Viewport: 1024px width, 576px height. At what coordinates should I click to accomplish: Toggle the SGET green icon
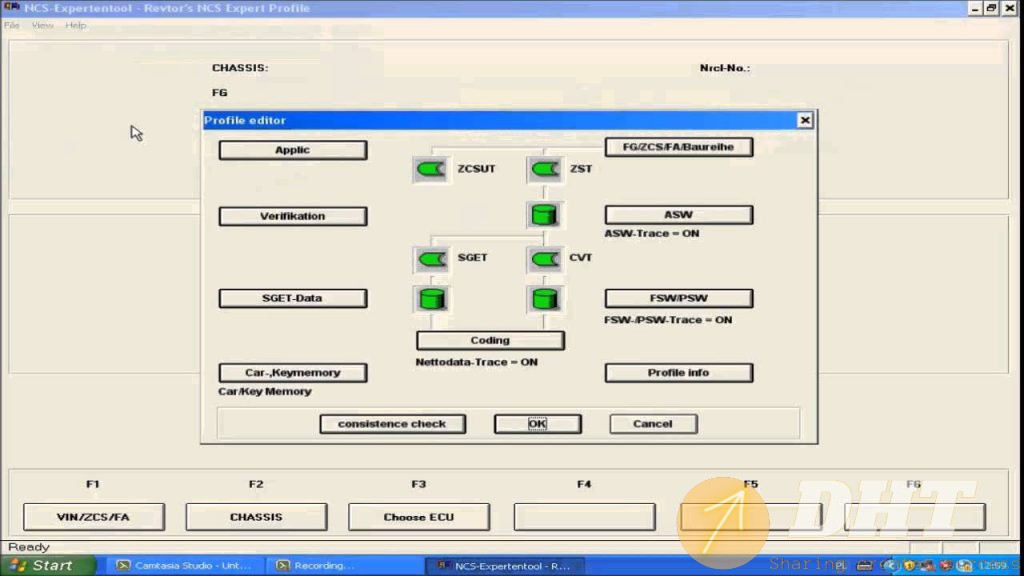432,258
